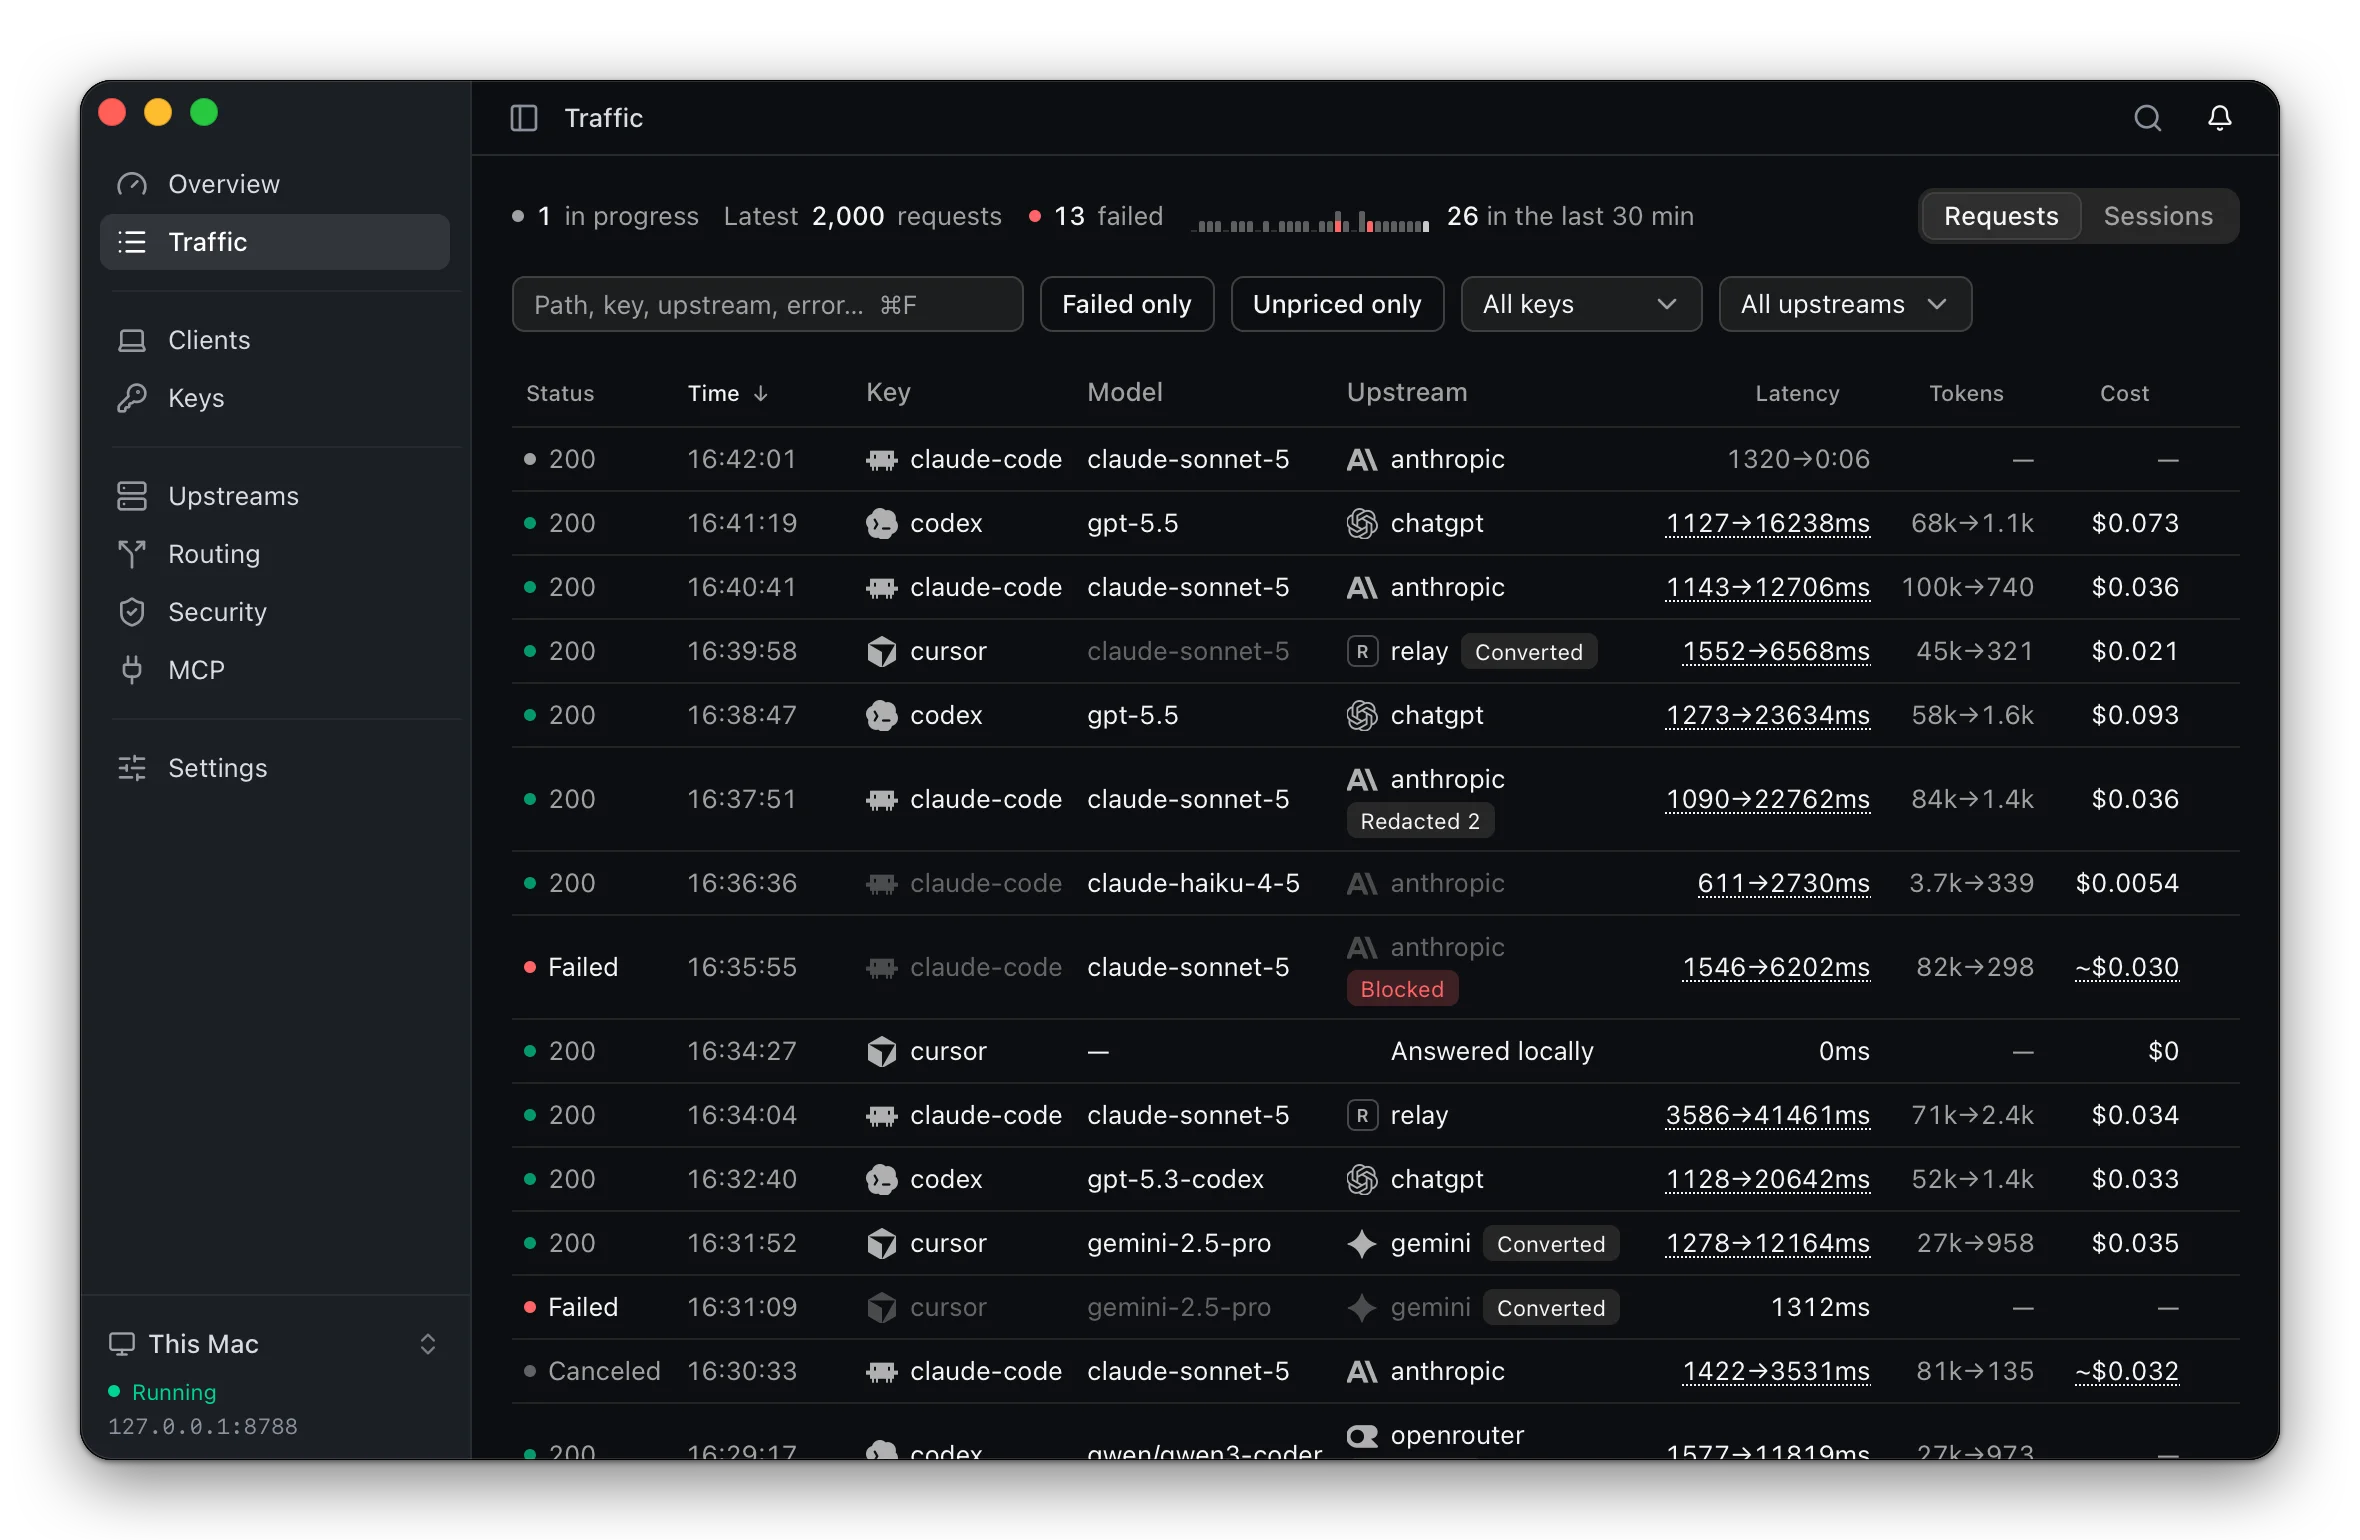Open Overview from sidebar

[275, 184]
